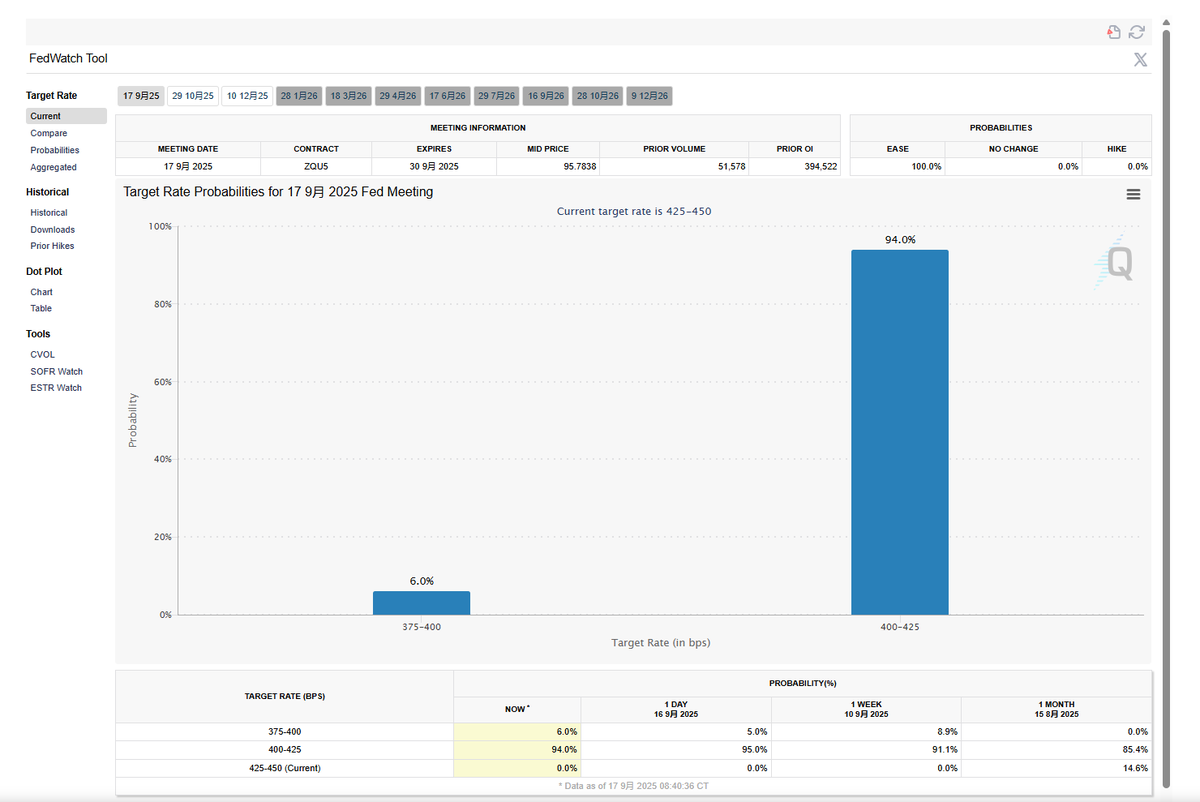The image size is (1200, 802).
Task: Switch to the 28 1月26 meeting tab
Action: click(299, 96)
